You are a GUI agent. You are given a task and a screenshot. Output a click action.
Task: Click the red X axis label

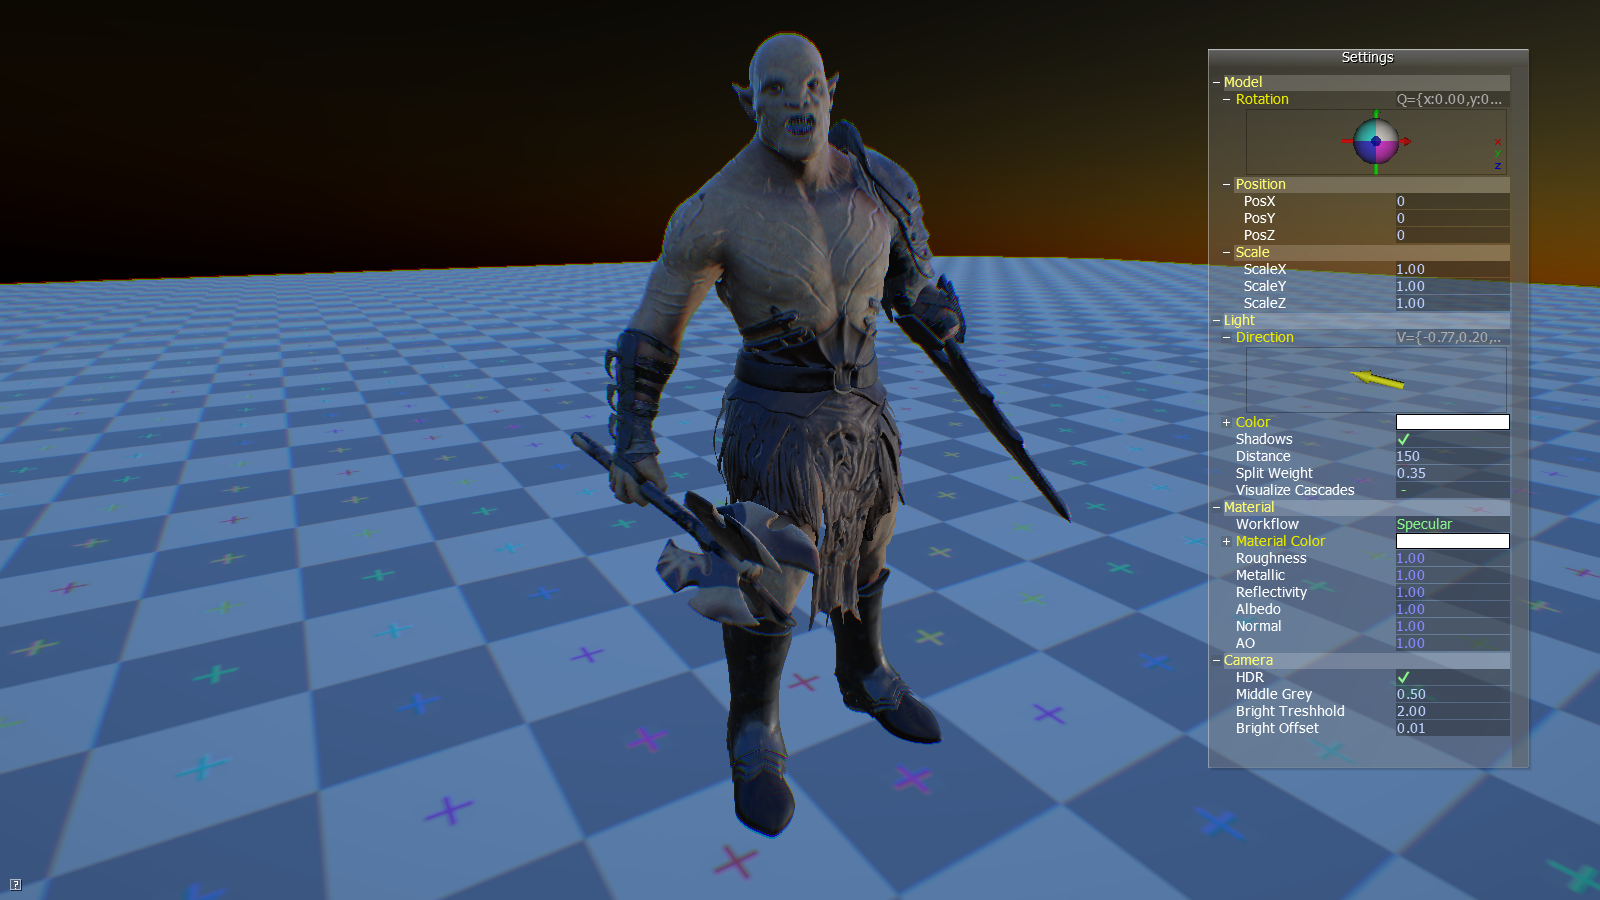(1498, 143)
